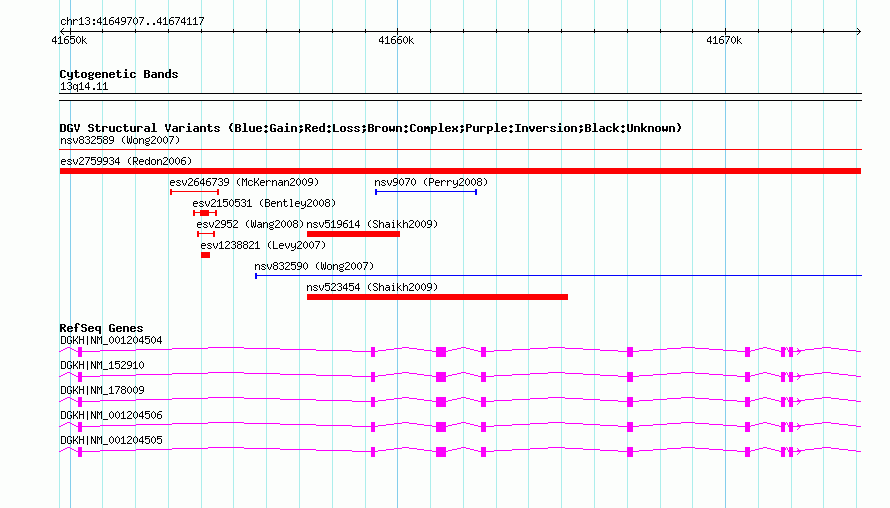Select the esv2150531 (Bentley2008) variant glyph

[205, 213]
